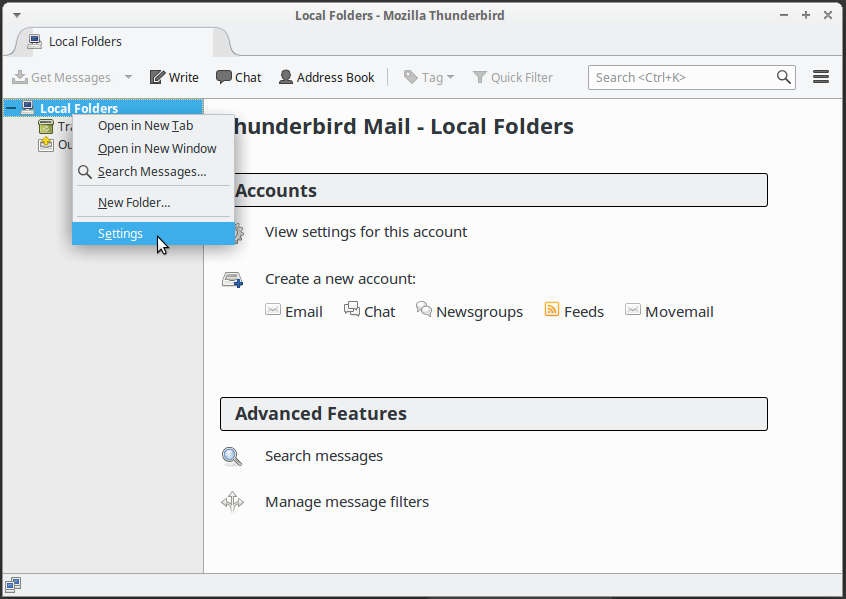
Task: Focus the Search <Ctrl+K> input field
Action: 680,77
